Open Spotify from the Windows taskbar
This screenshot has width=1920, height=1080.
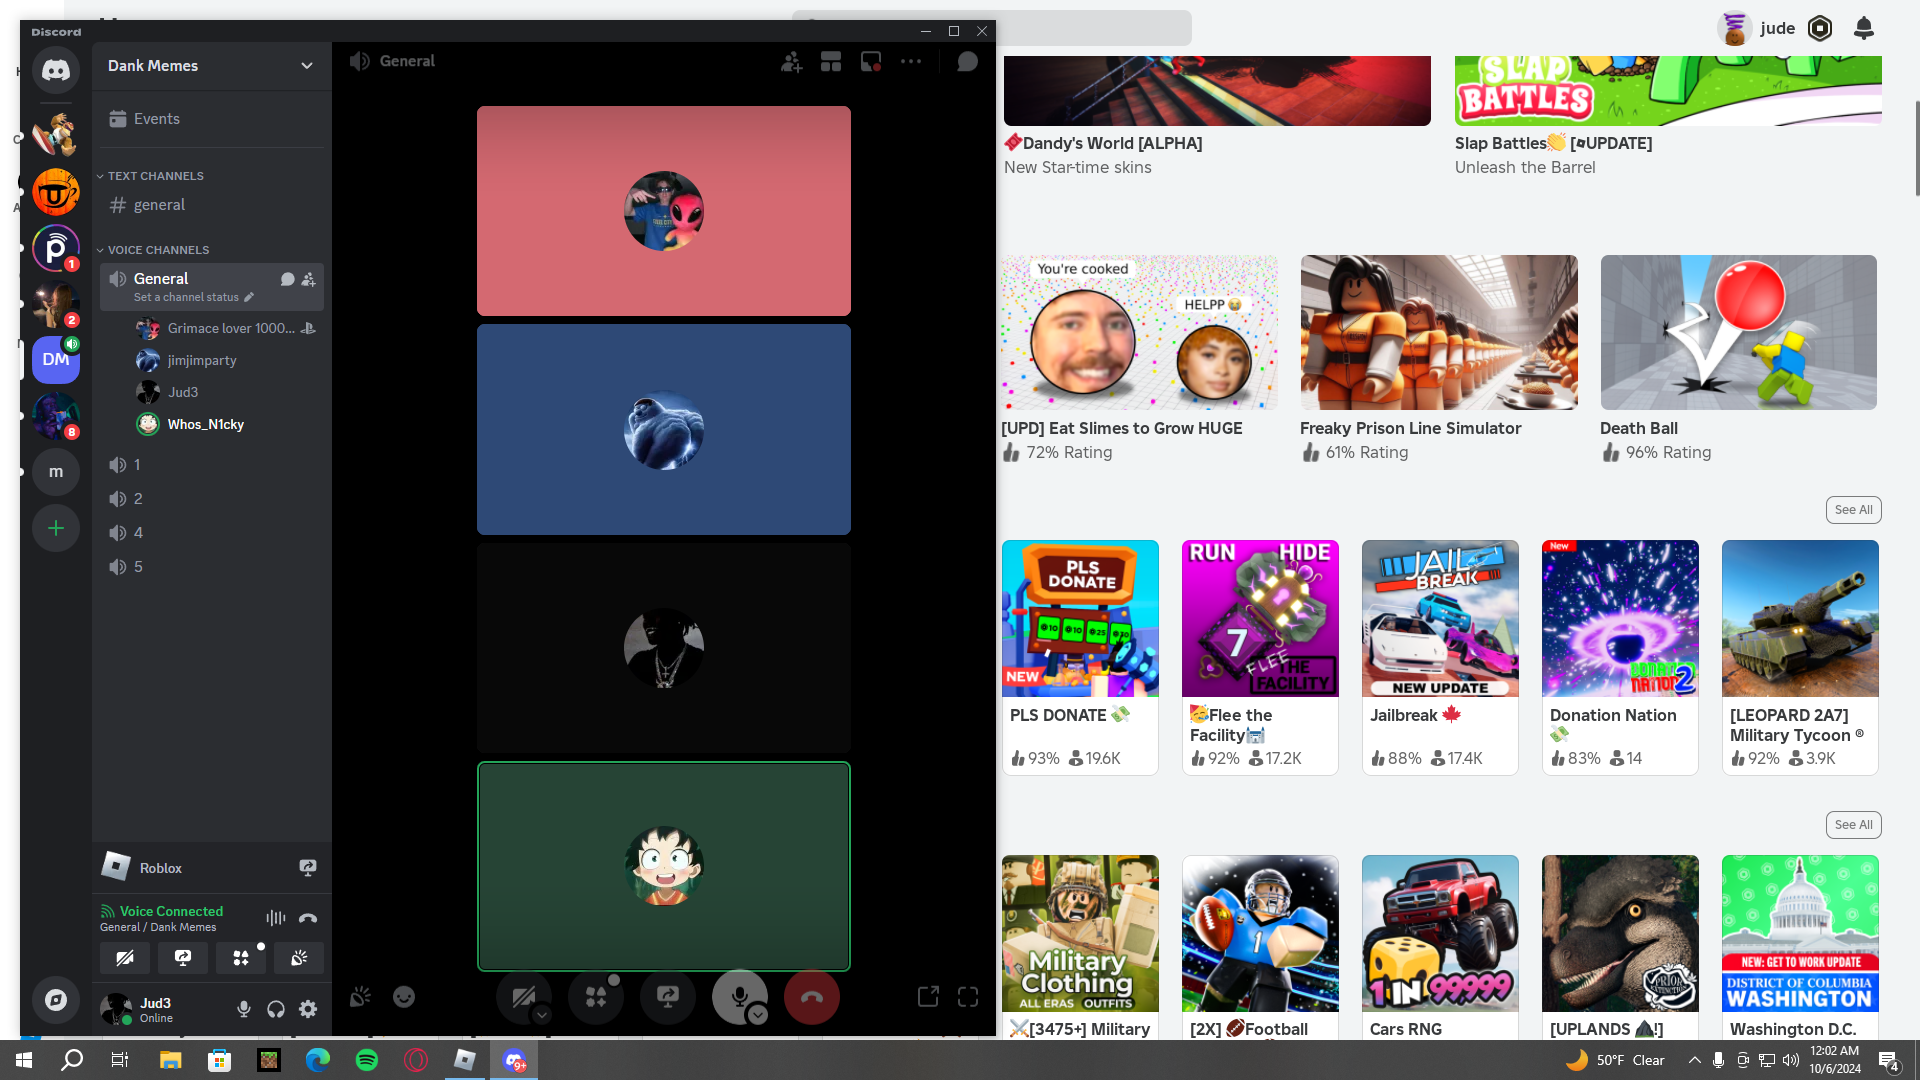(367, 1060)
